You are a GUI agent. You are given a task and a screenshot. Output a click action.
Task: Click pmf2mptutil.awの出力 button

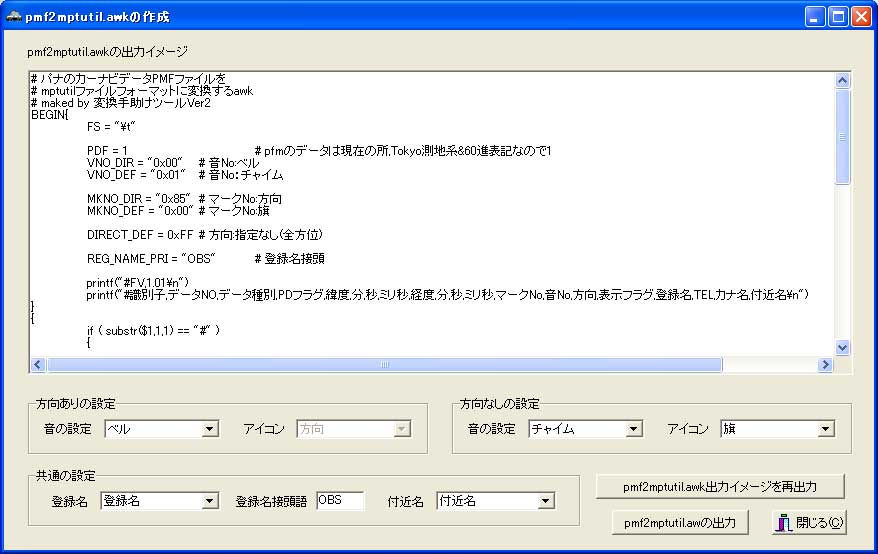[680, 523]
